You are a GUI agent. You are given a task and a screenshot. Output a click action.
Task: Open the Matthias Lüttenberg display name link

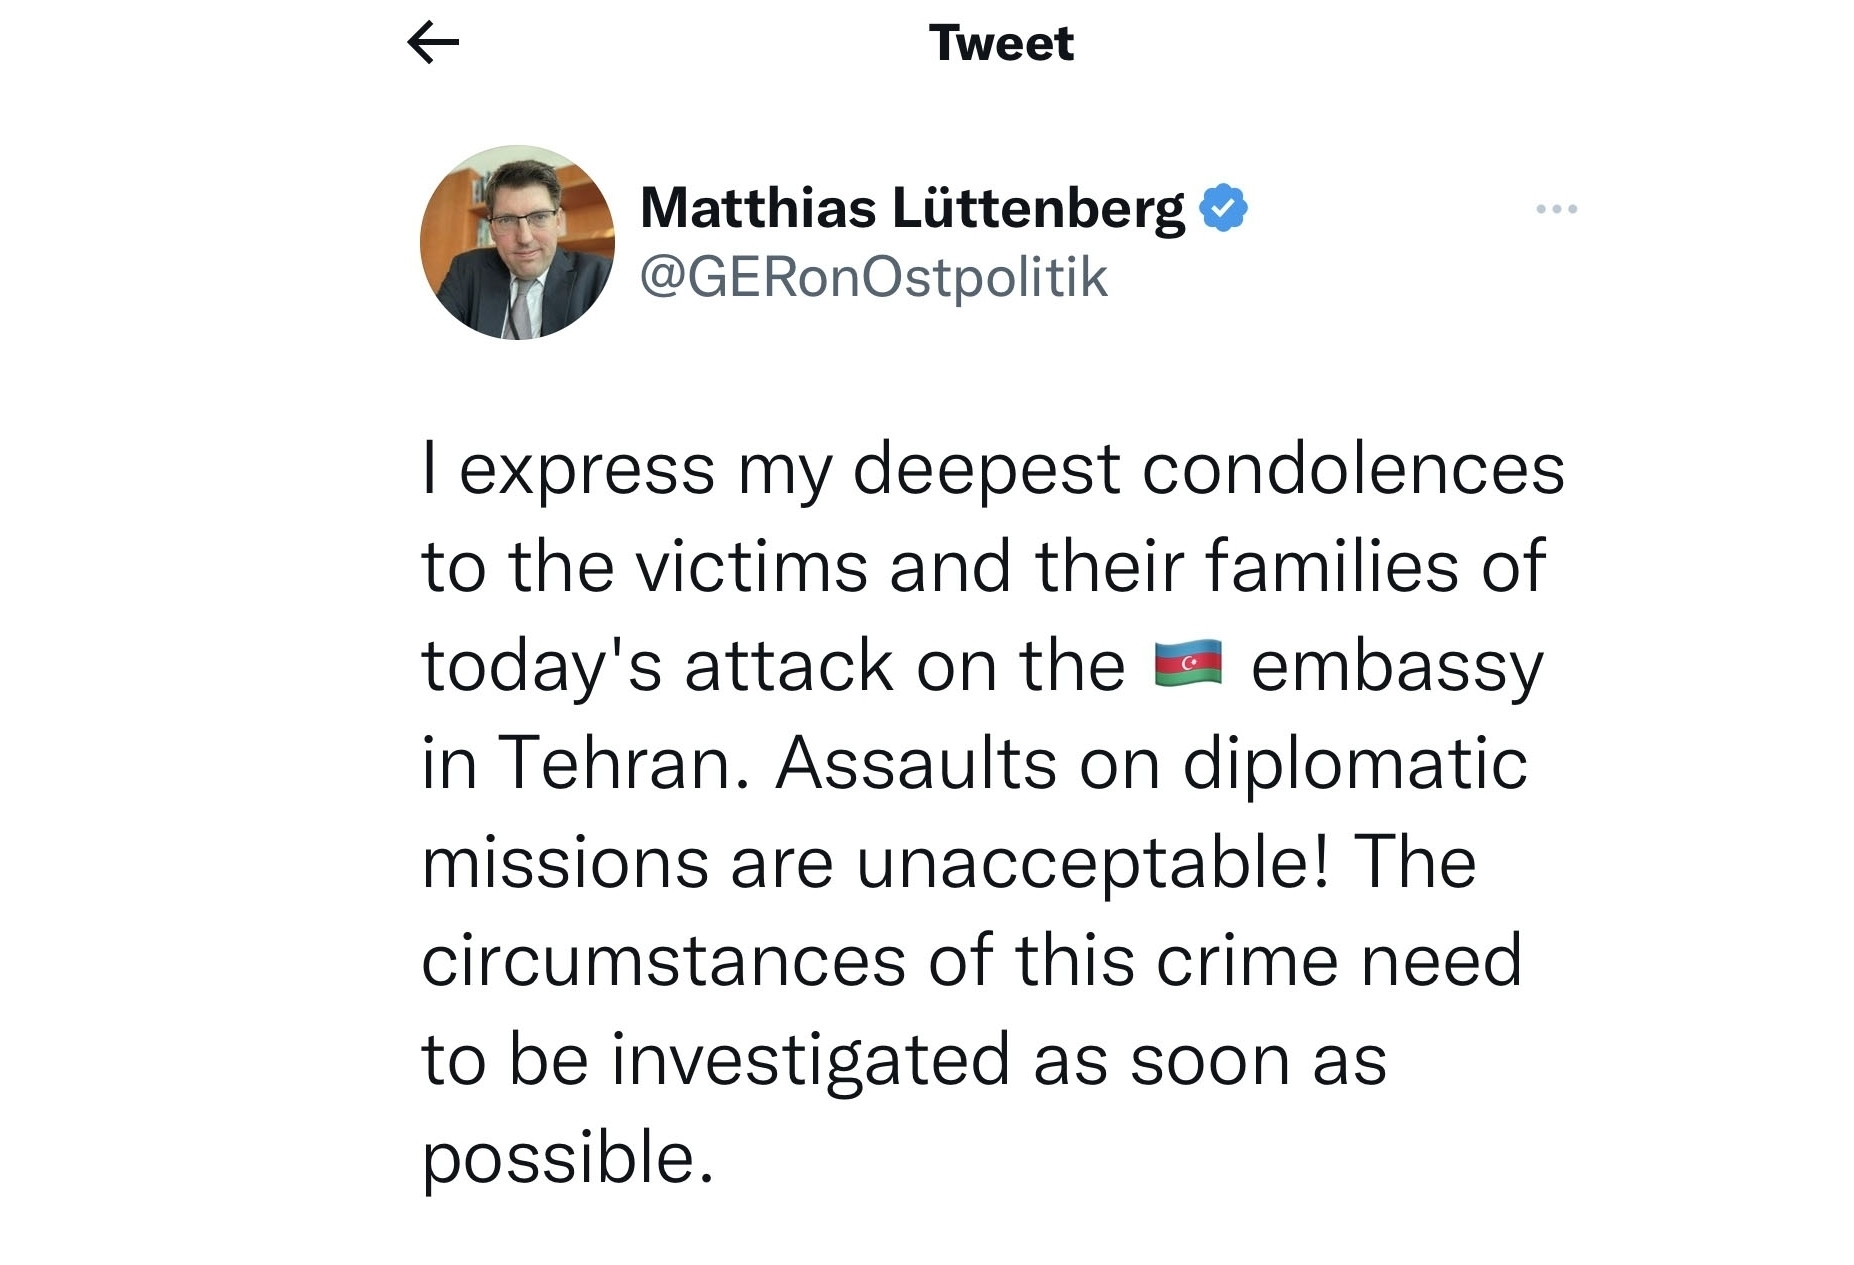(x=912, y=208)
